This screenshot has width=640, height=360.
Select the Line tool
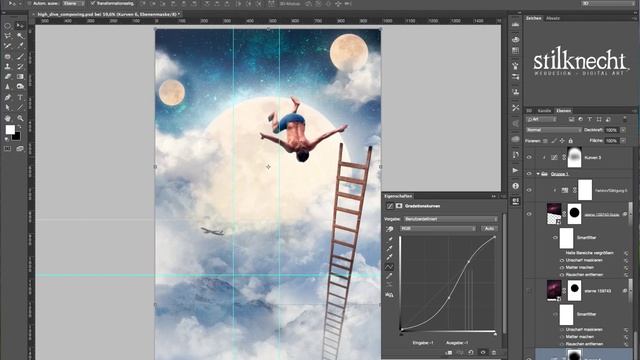(x=20, y=107)
